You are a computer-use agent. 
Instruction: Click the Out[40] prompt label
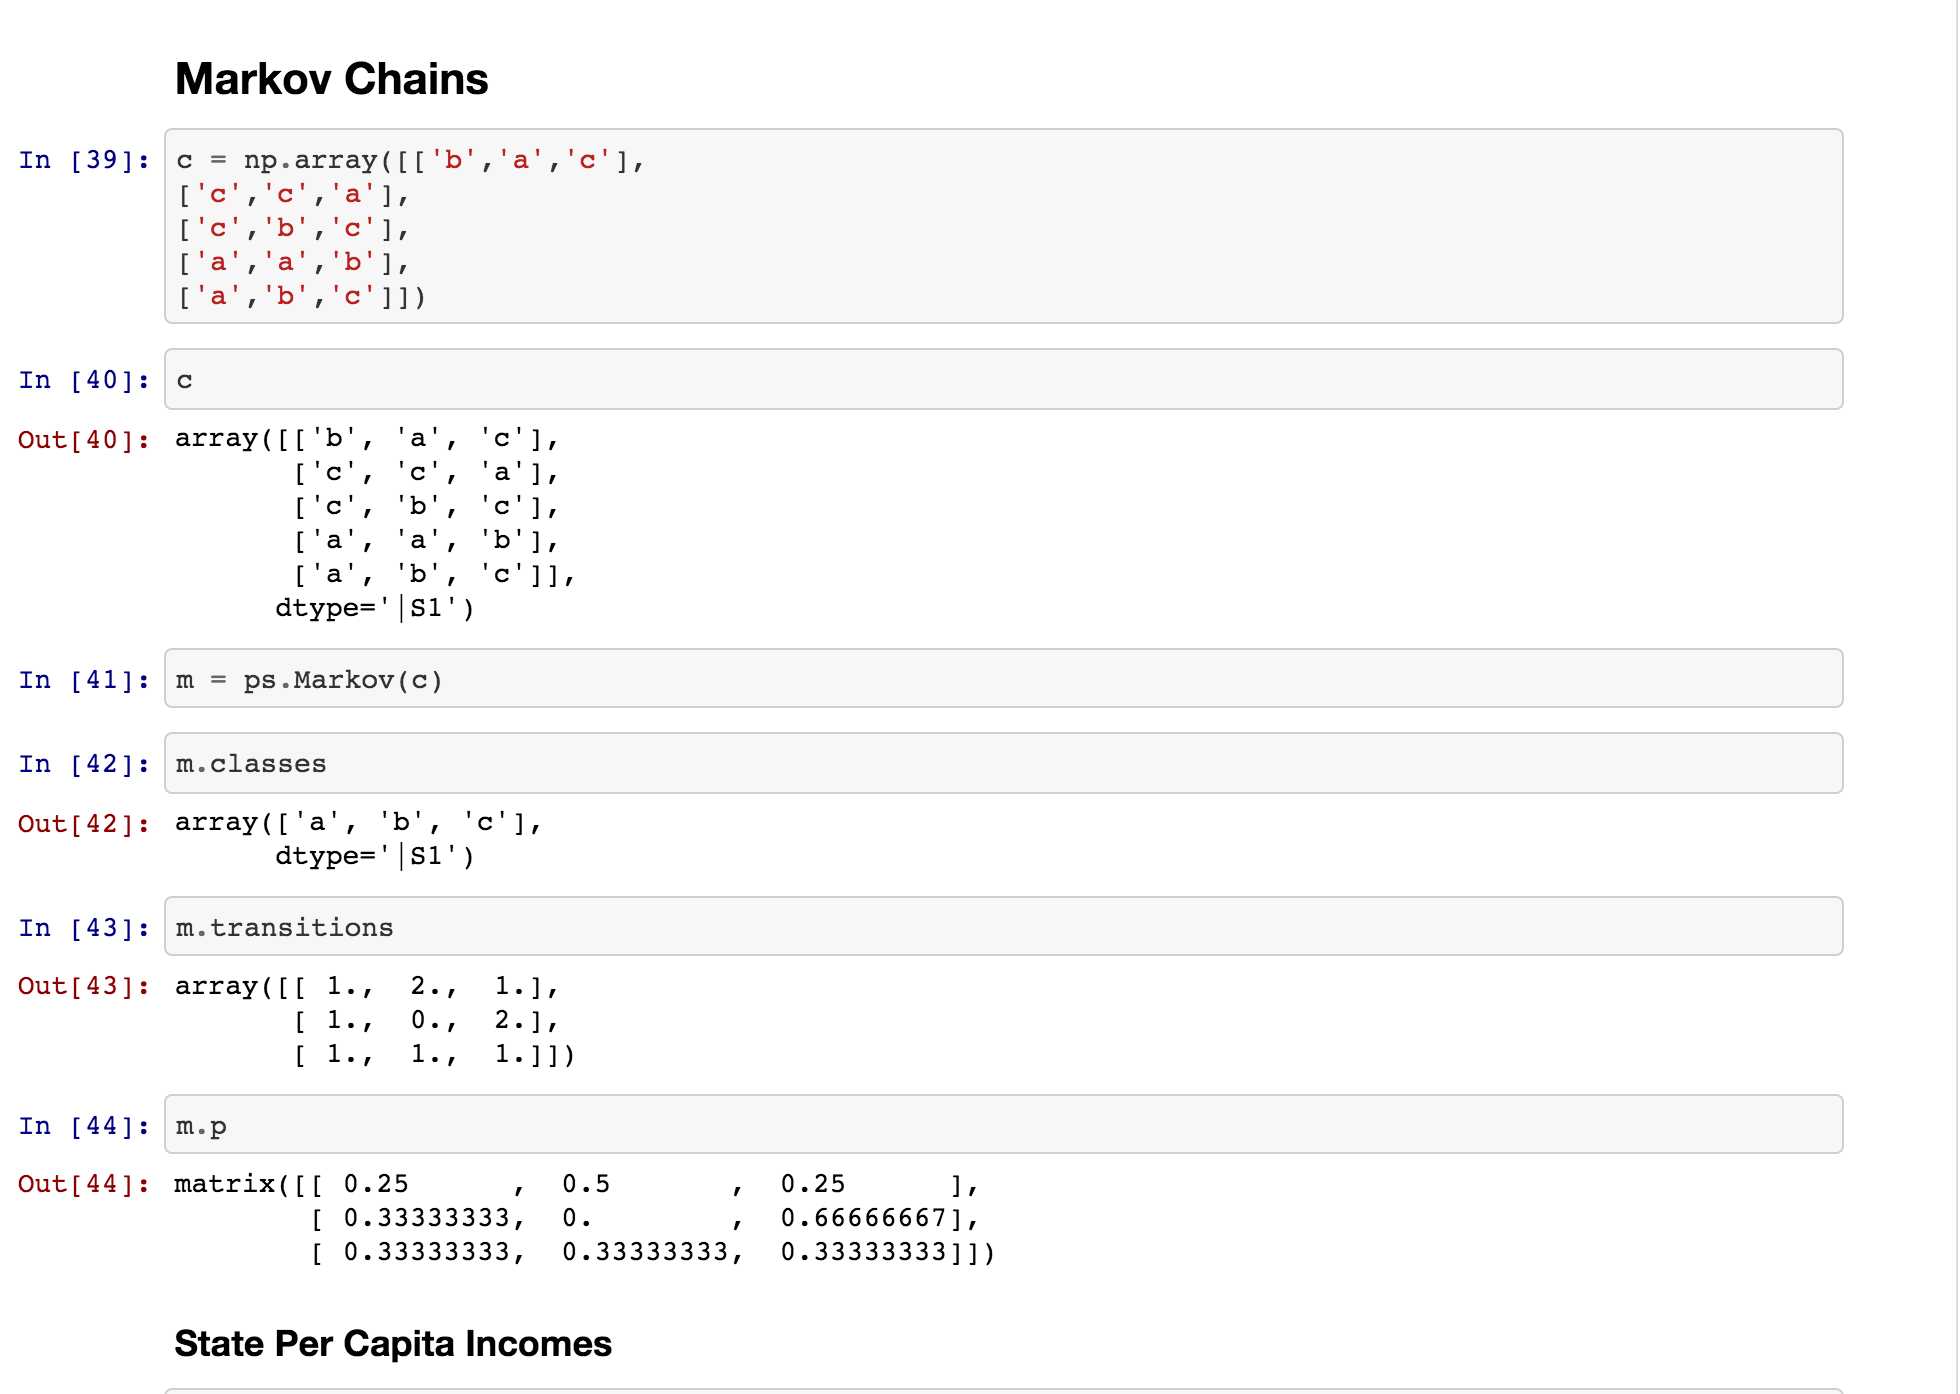click(x=84, y=440)
